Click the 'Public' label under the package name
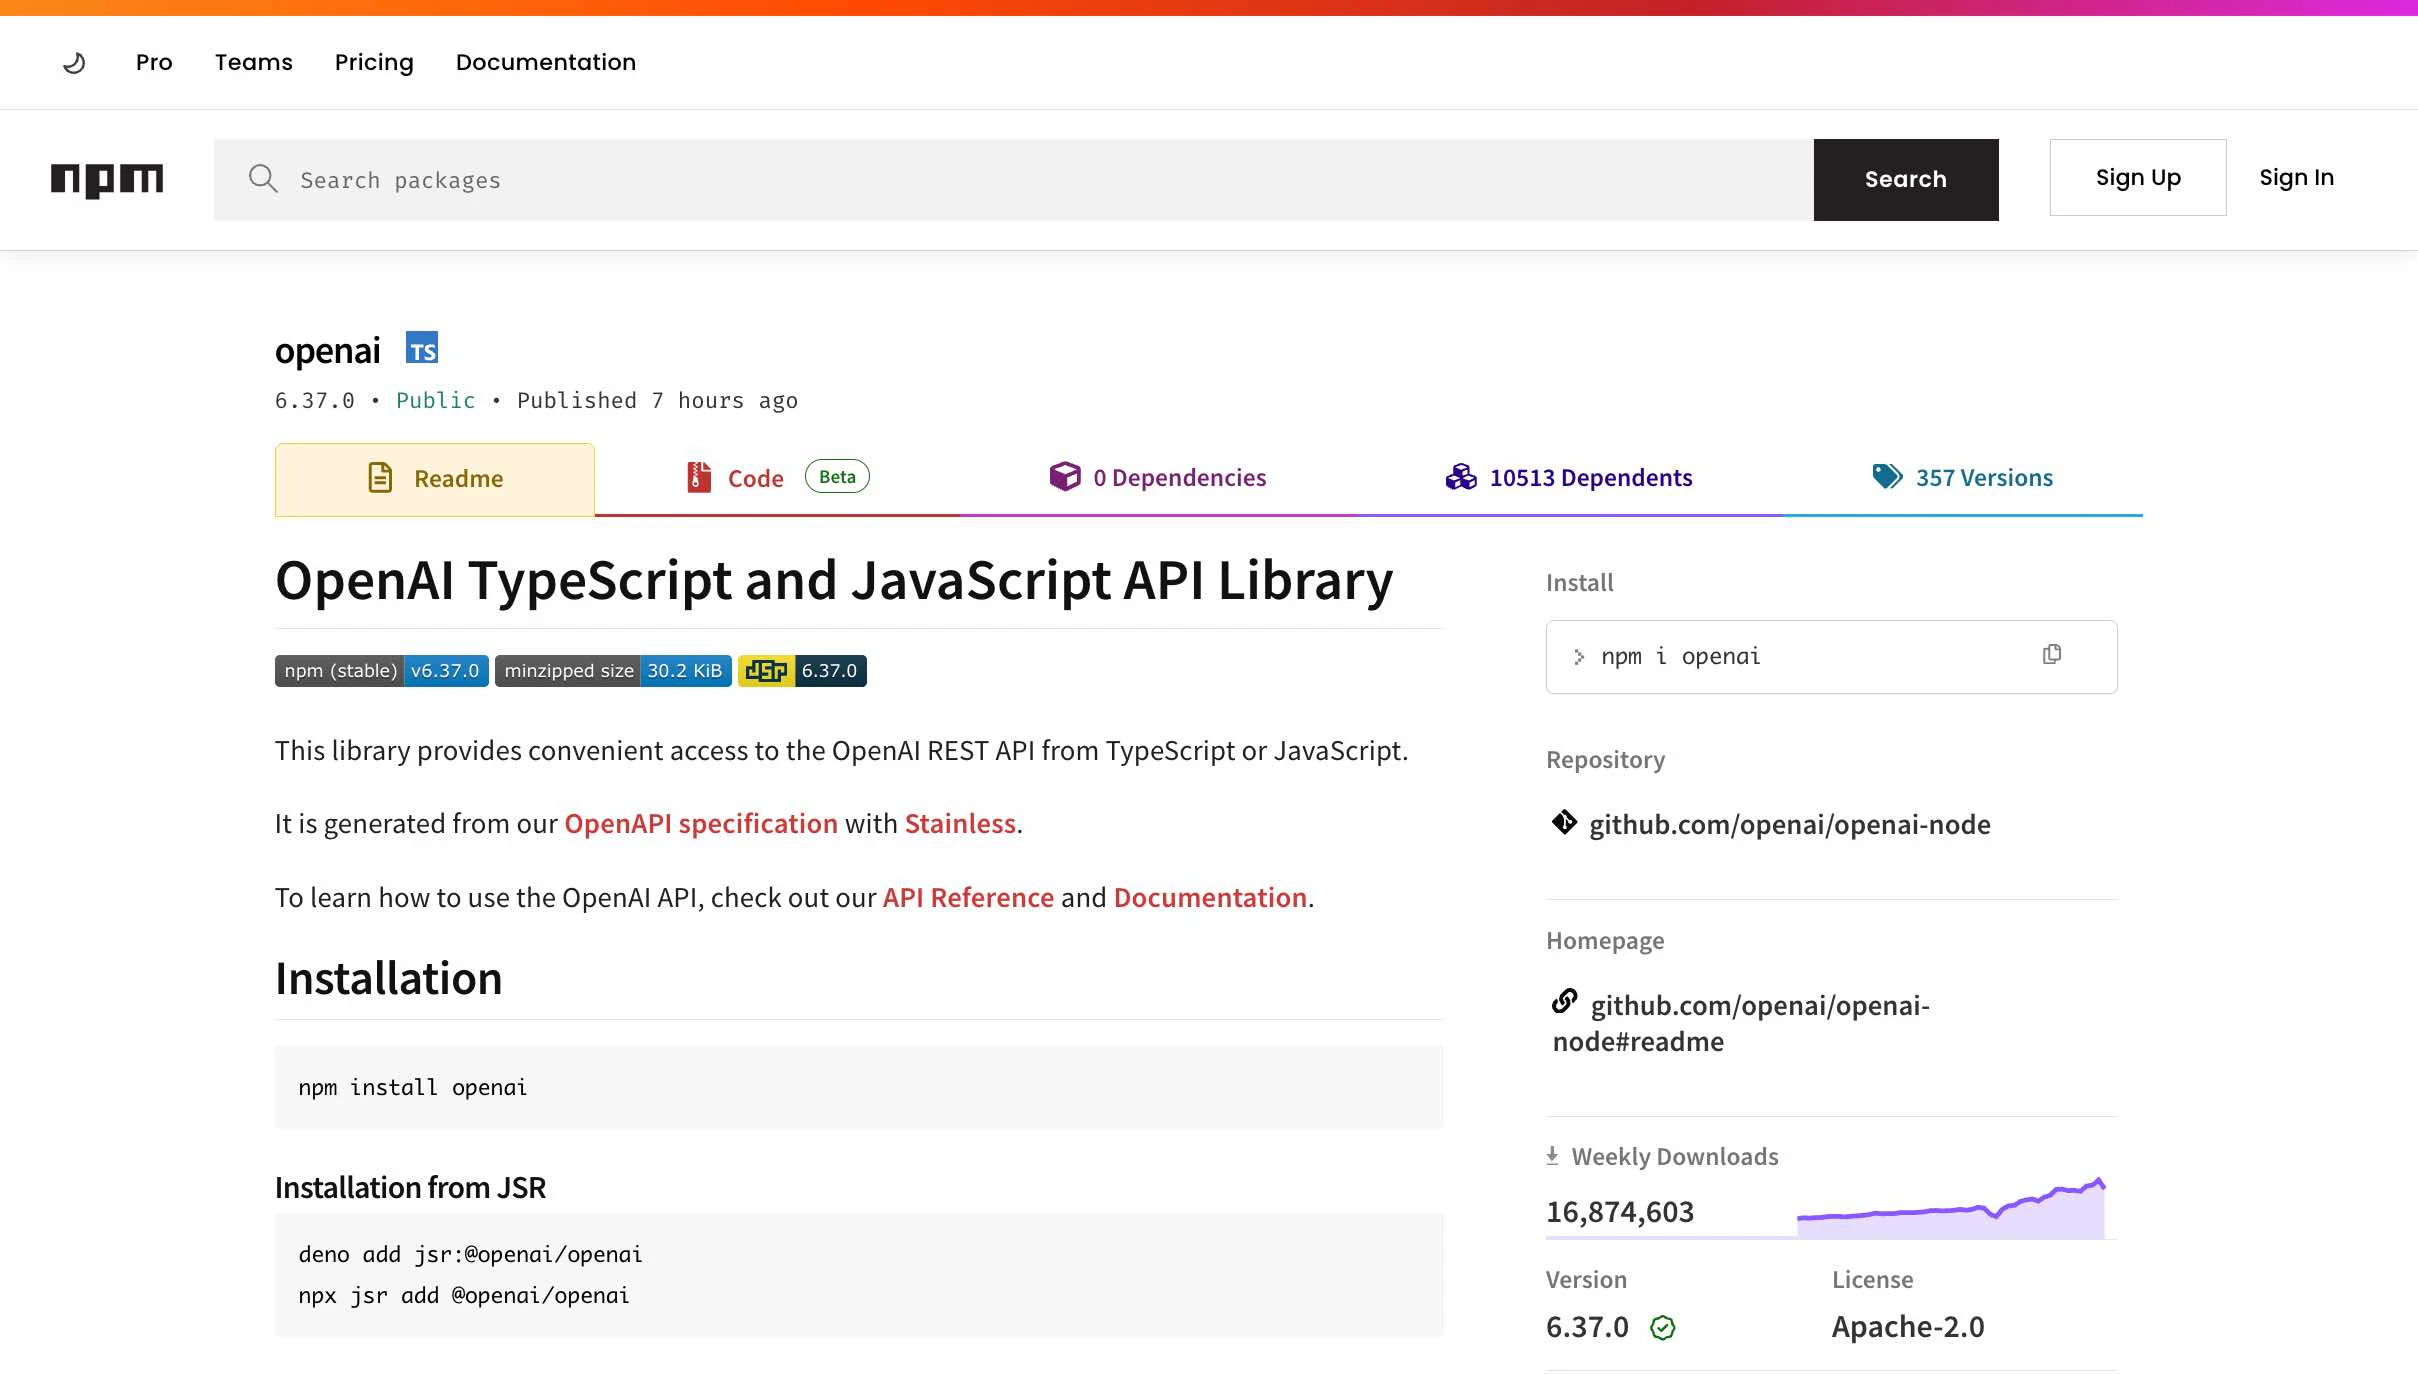 tap(436, 401)
